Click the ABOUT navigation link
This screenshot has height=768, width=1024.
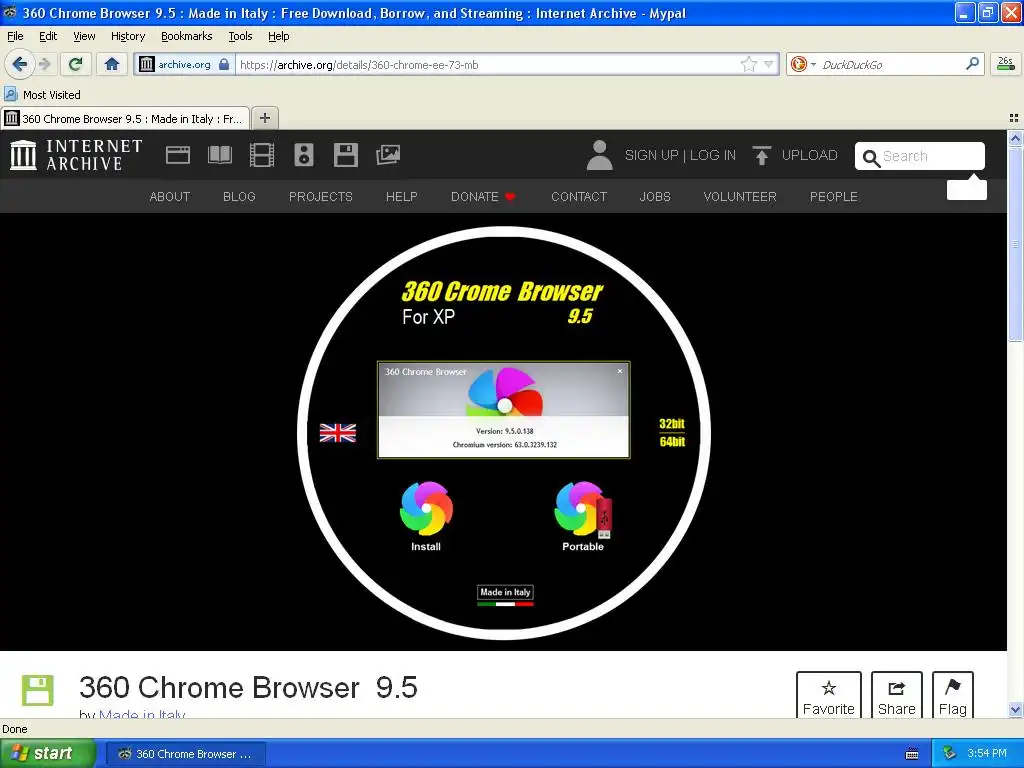pos(170,197)
